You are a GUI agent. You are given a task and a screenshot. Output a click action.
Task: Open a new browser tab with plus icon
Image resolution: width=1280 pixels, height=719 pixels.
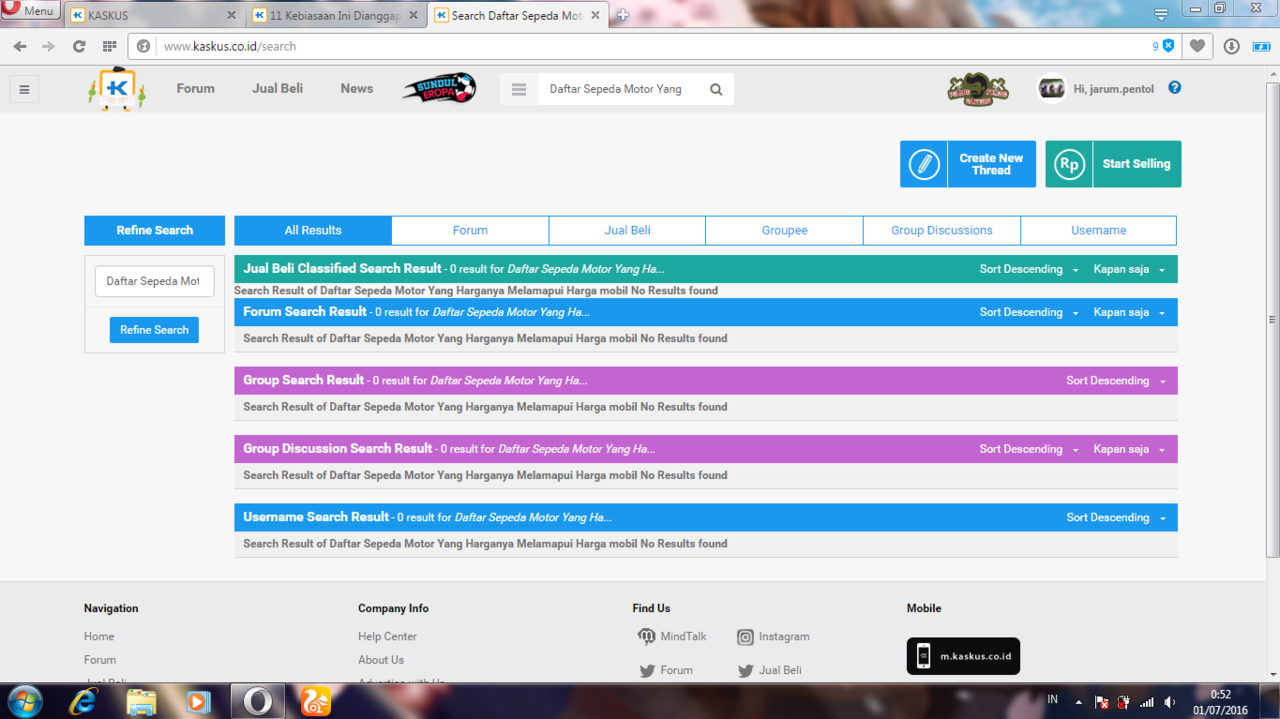click(x=622, y=15)
